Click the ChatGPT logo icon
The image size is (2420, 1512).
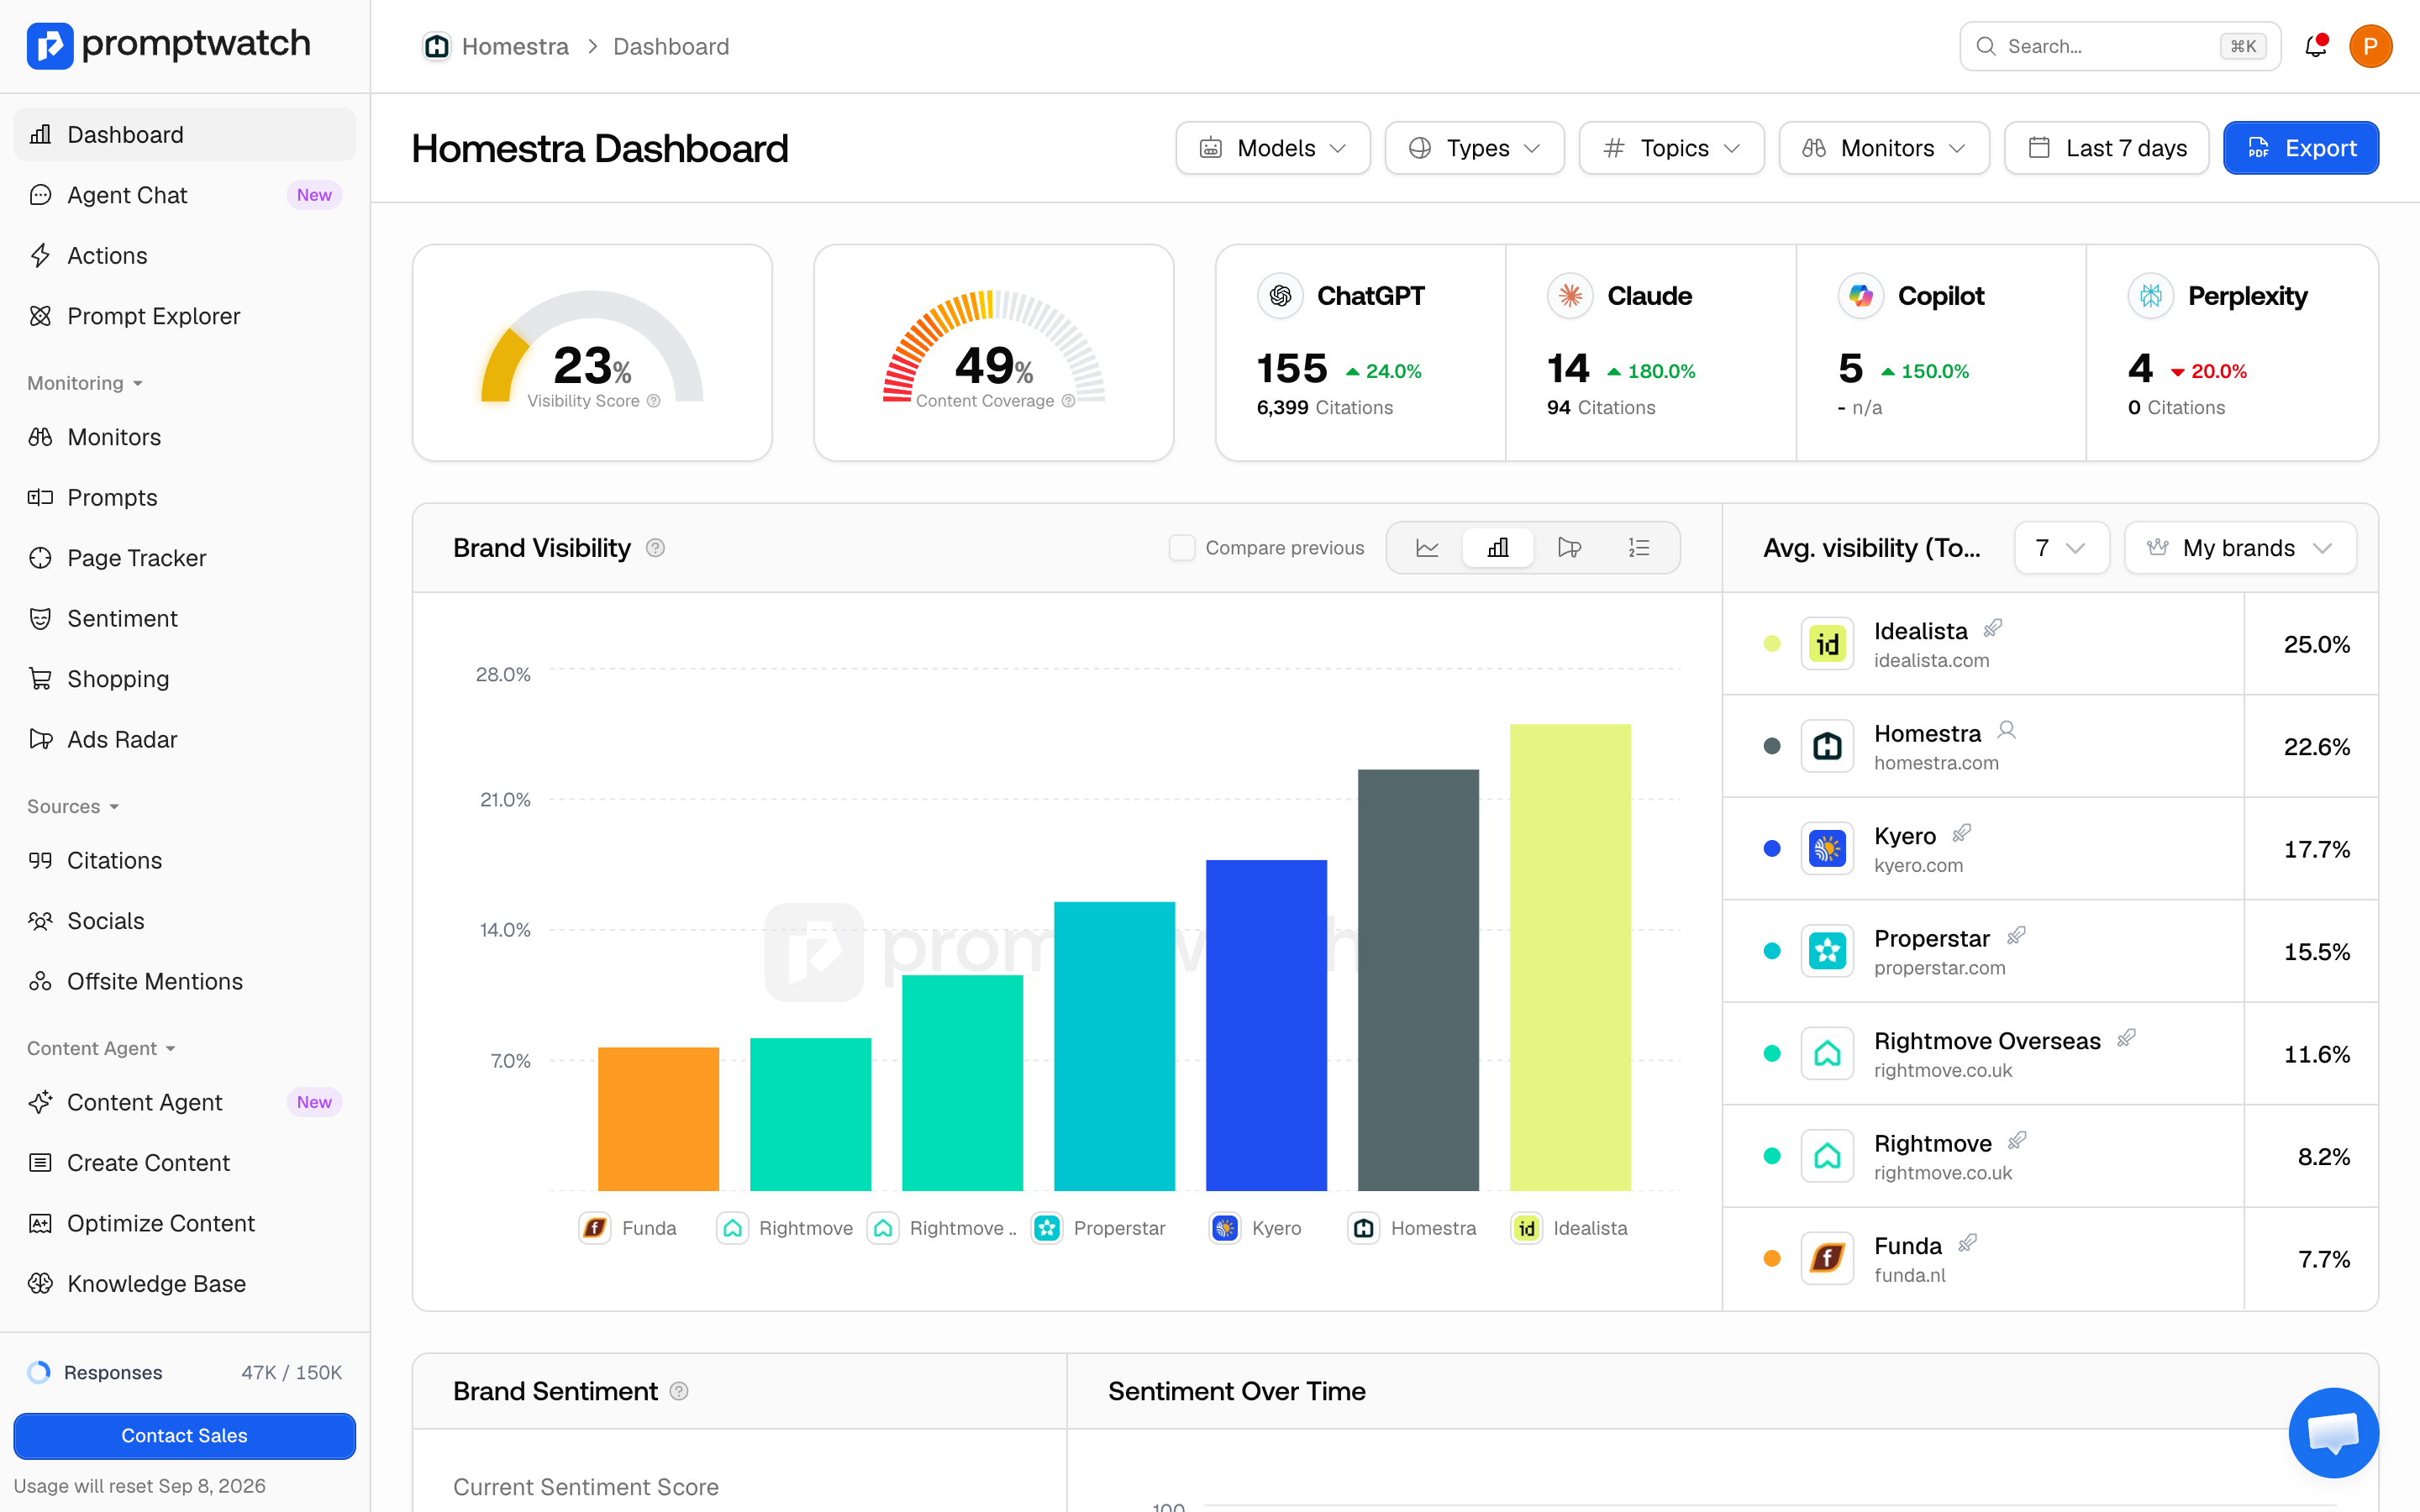pyautogui.click(x=1280, y=296)
